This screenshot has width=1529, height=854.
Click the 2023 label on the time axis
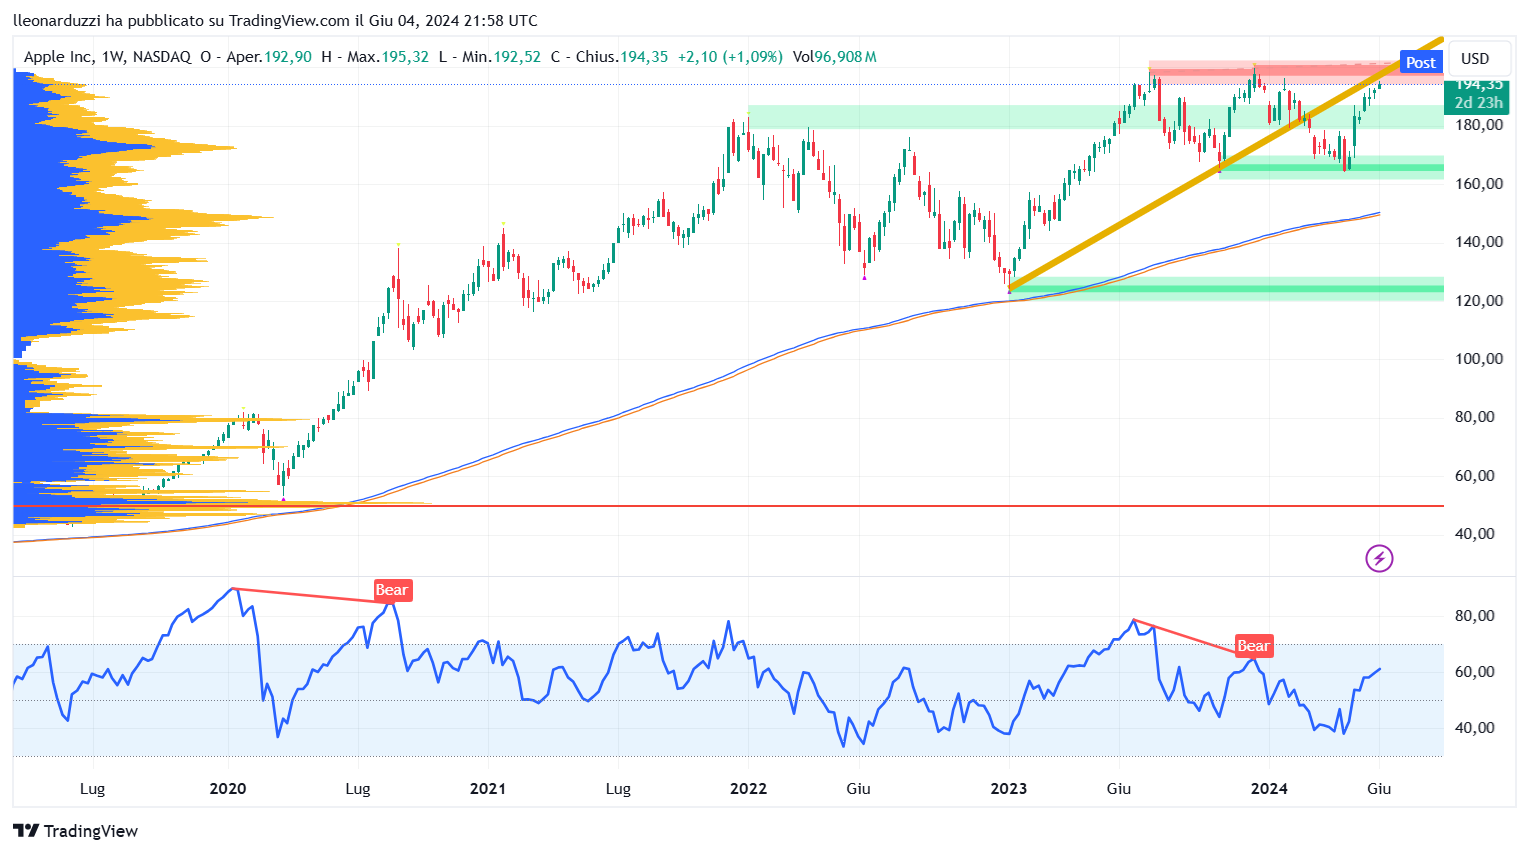pos(1008,788)
